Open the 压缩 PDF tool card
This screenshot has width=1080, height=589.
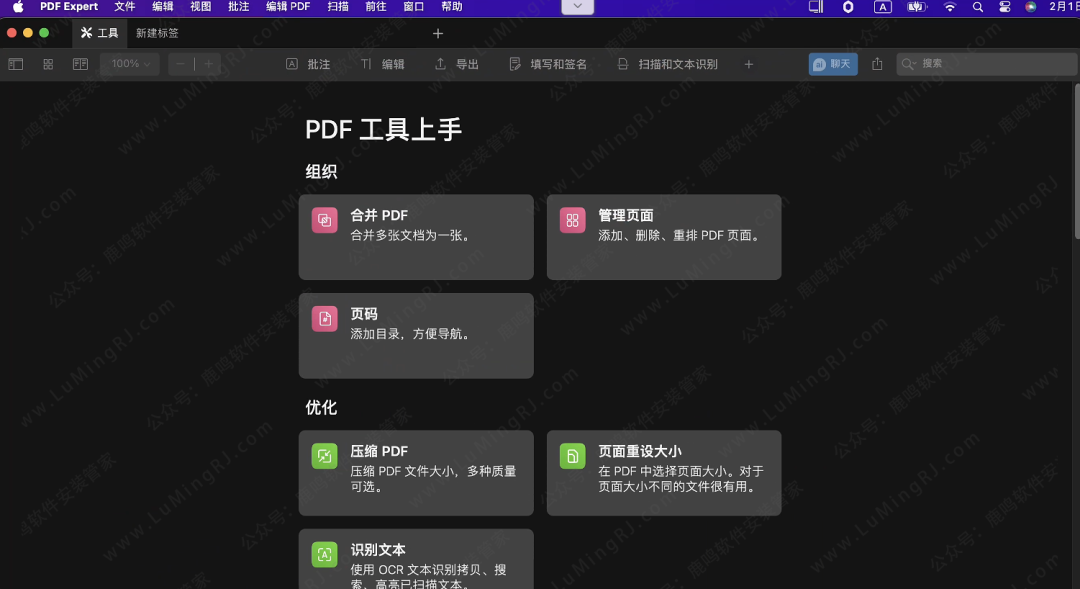point(416,473)
